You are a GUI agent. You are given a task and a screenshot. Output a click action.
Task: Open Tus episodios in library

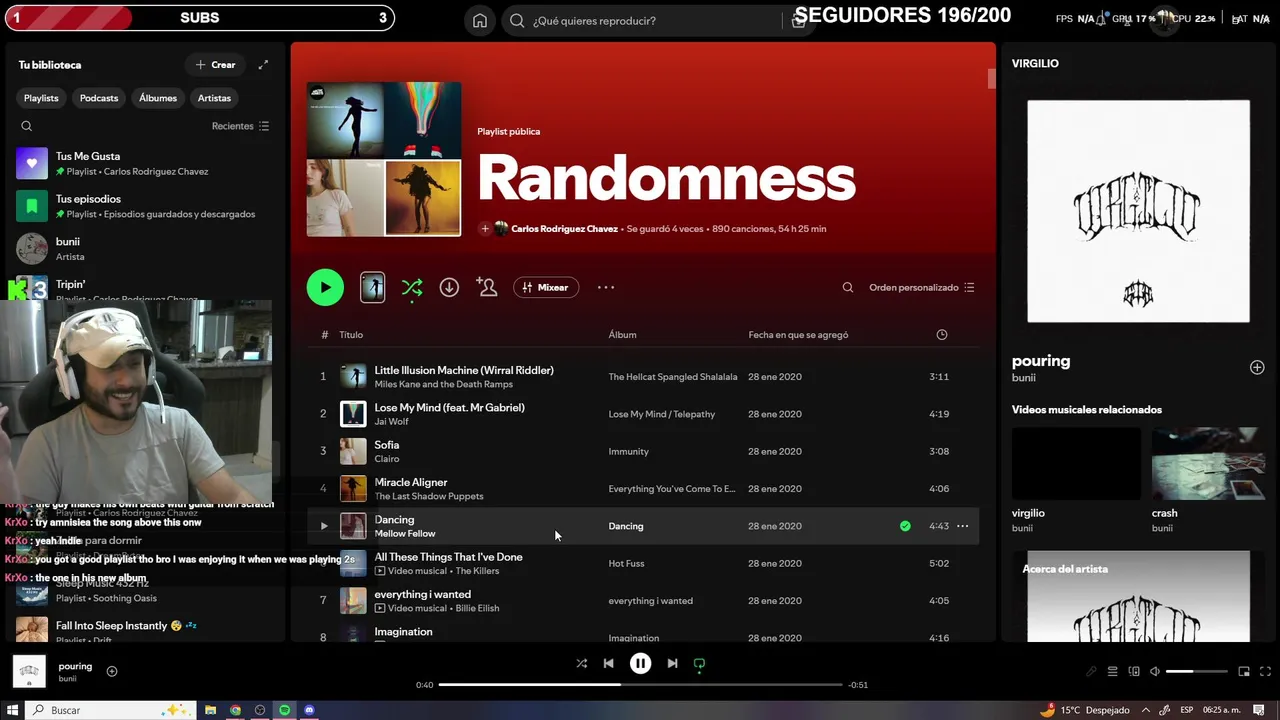pyautogui.click(x=145, y=206)
